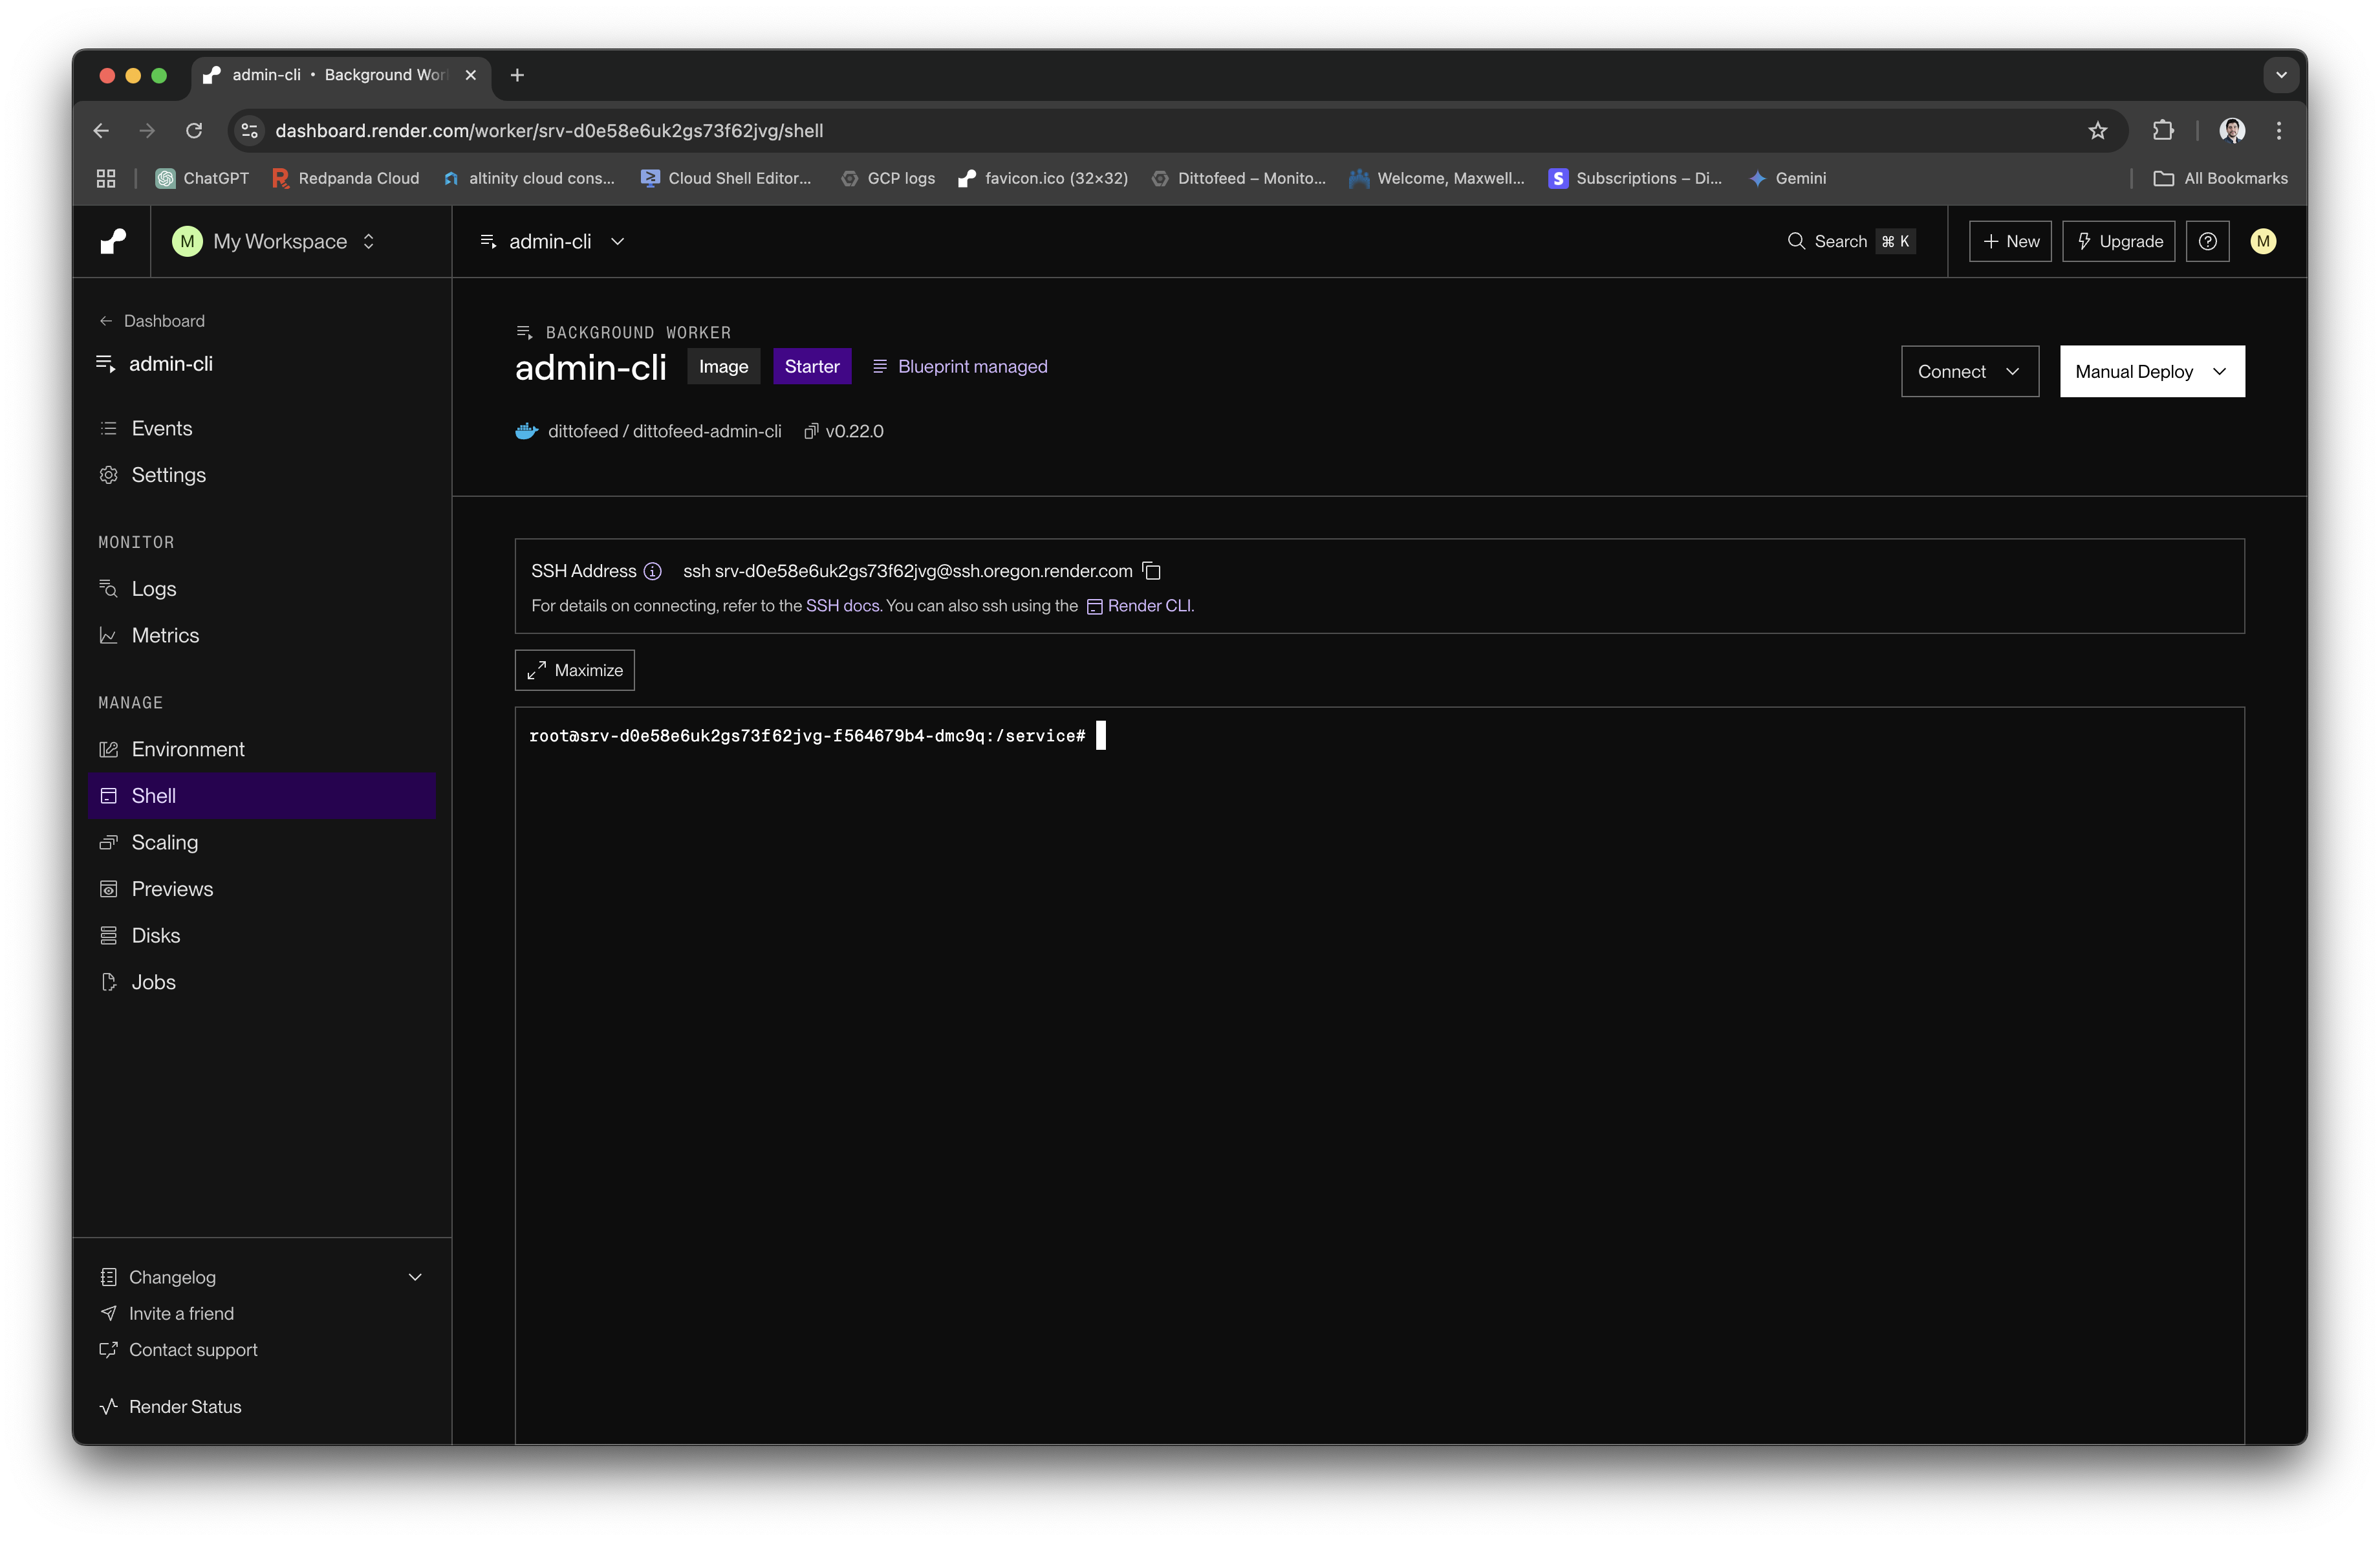Click the Starter plan badge

tap(811, 367)
